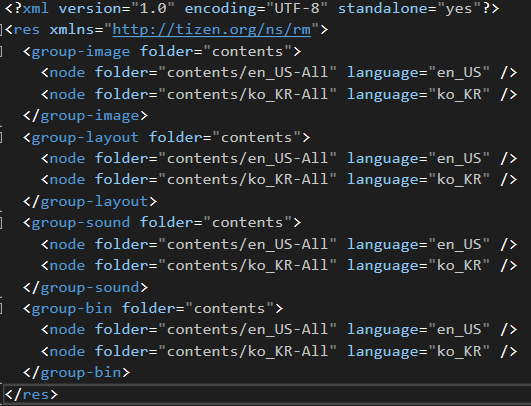Click language "ko_KR" value under group-image
Image resolution: width=531 pixels, height=406 pixels.
[459, 94]
